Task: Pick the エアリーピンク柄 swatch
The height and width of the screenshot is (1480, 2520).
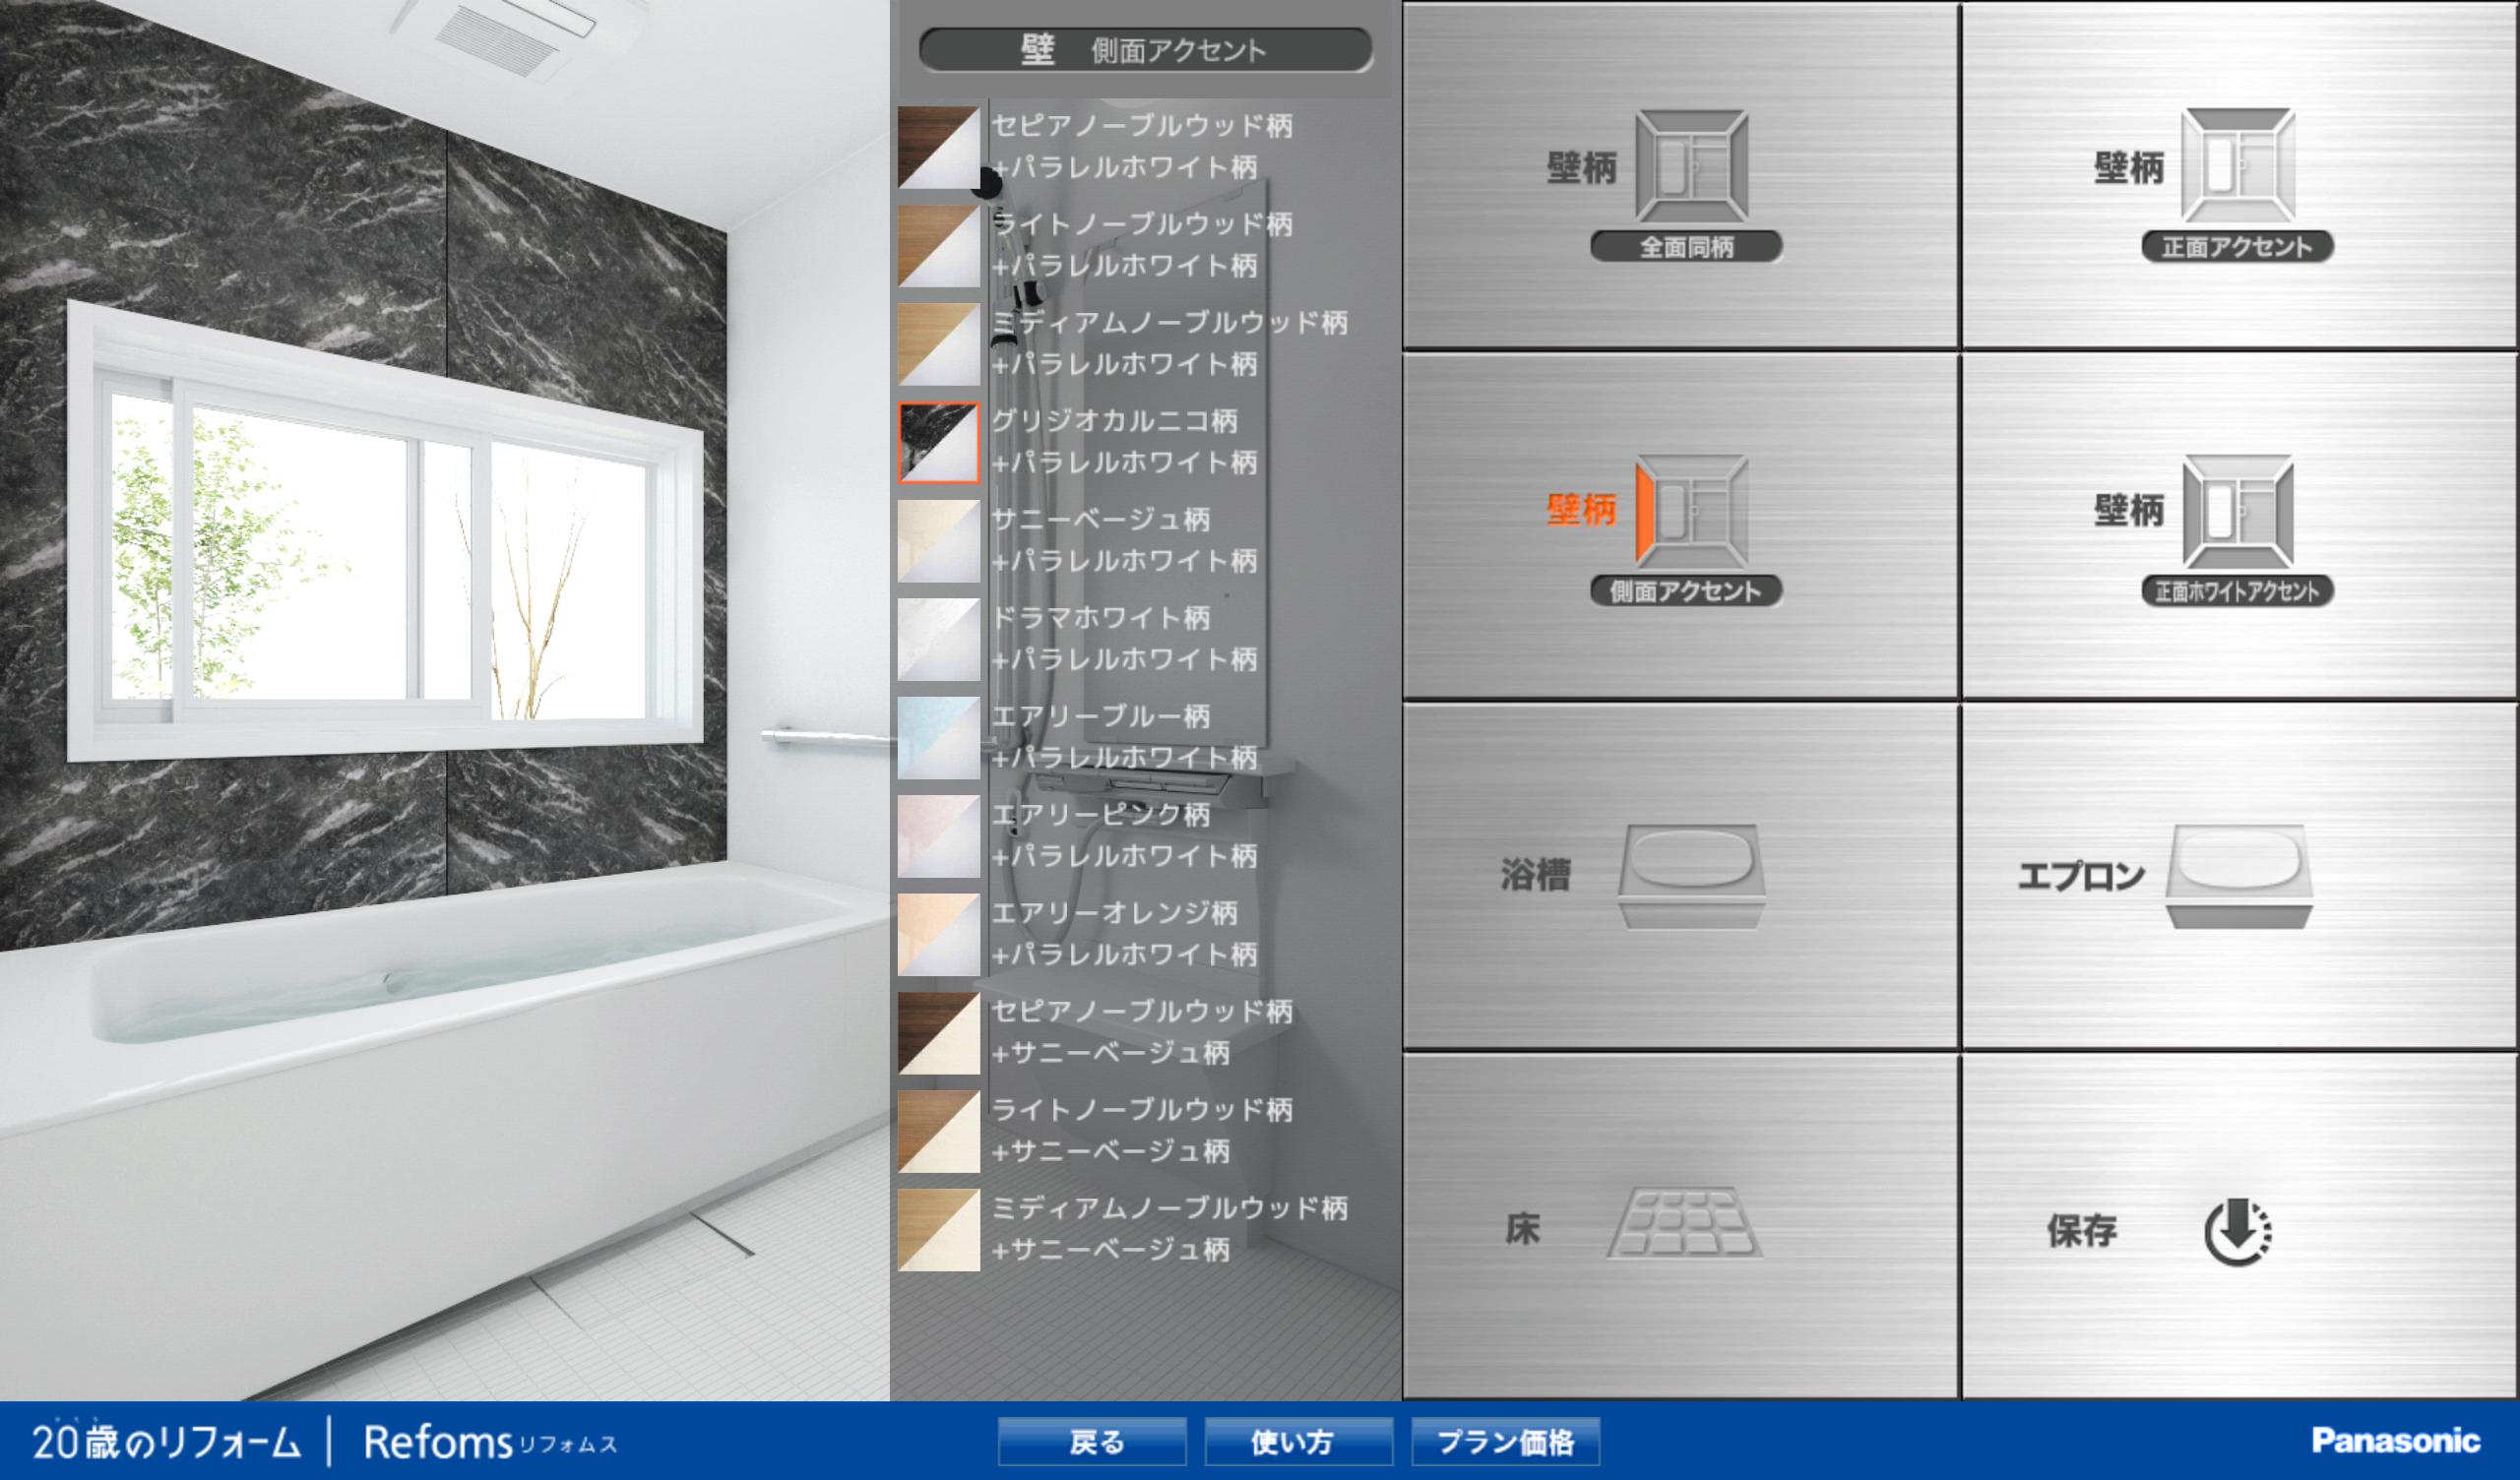Action: pyautogui.click(x=938, y=836)
